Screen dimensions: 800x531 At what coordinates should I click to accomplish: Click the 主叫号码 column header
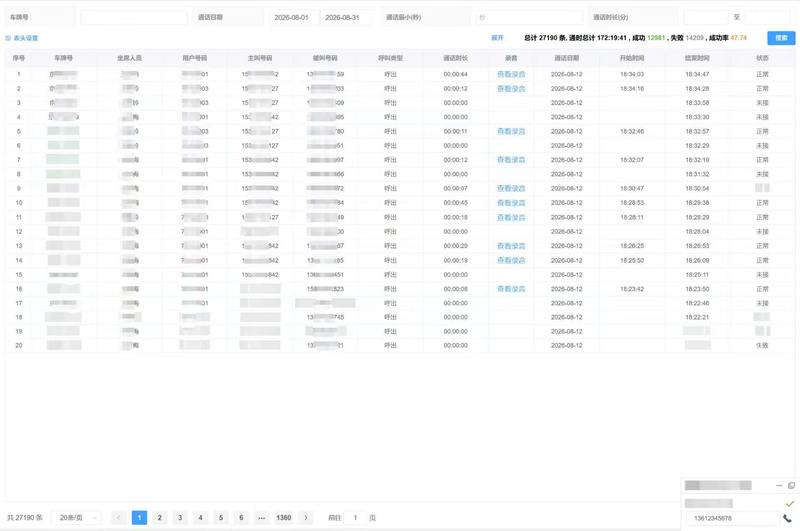(x=260, y=58)
